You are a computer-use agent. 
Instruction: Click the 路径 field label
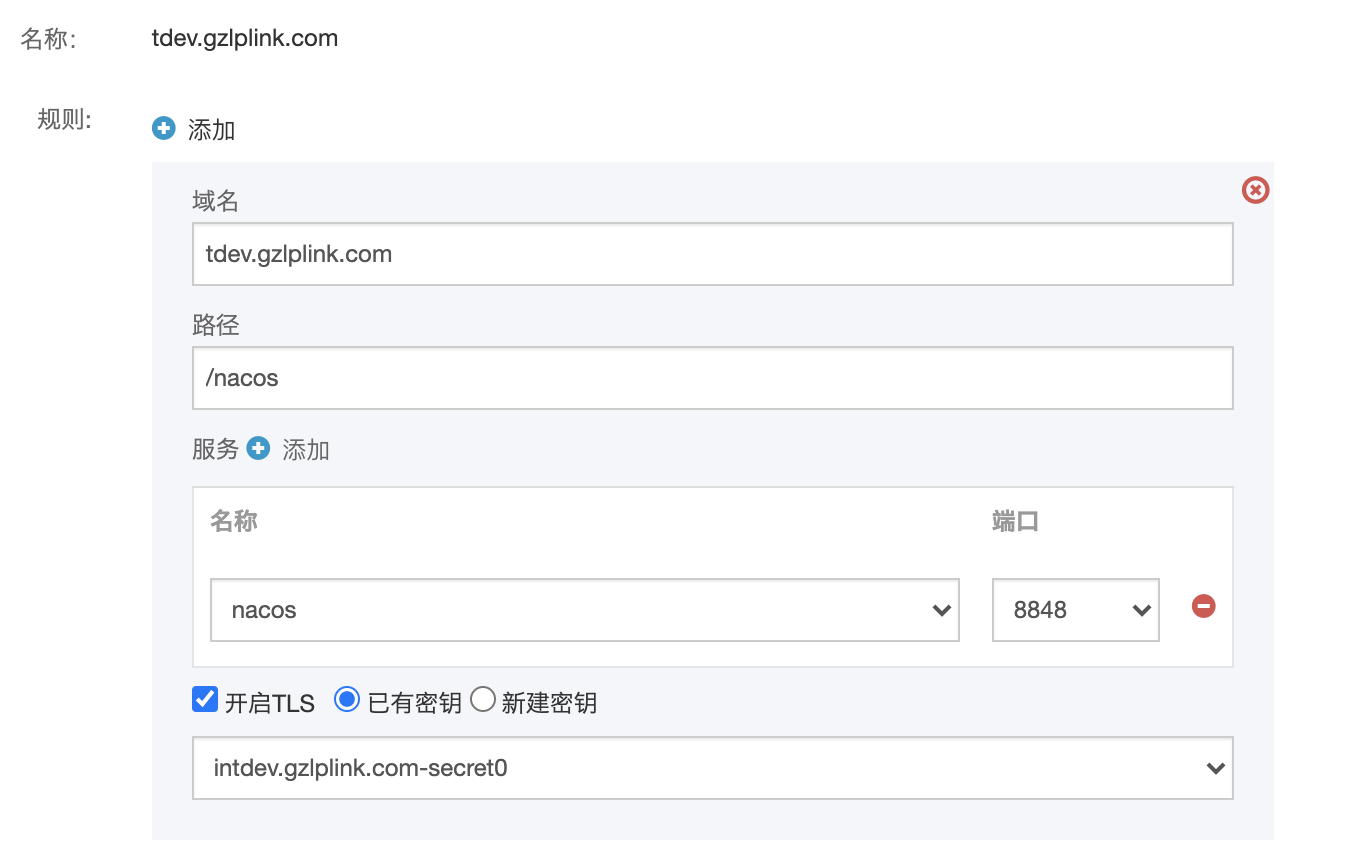(x=215, y=325)
